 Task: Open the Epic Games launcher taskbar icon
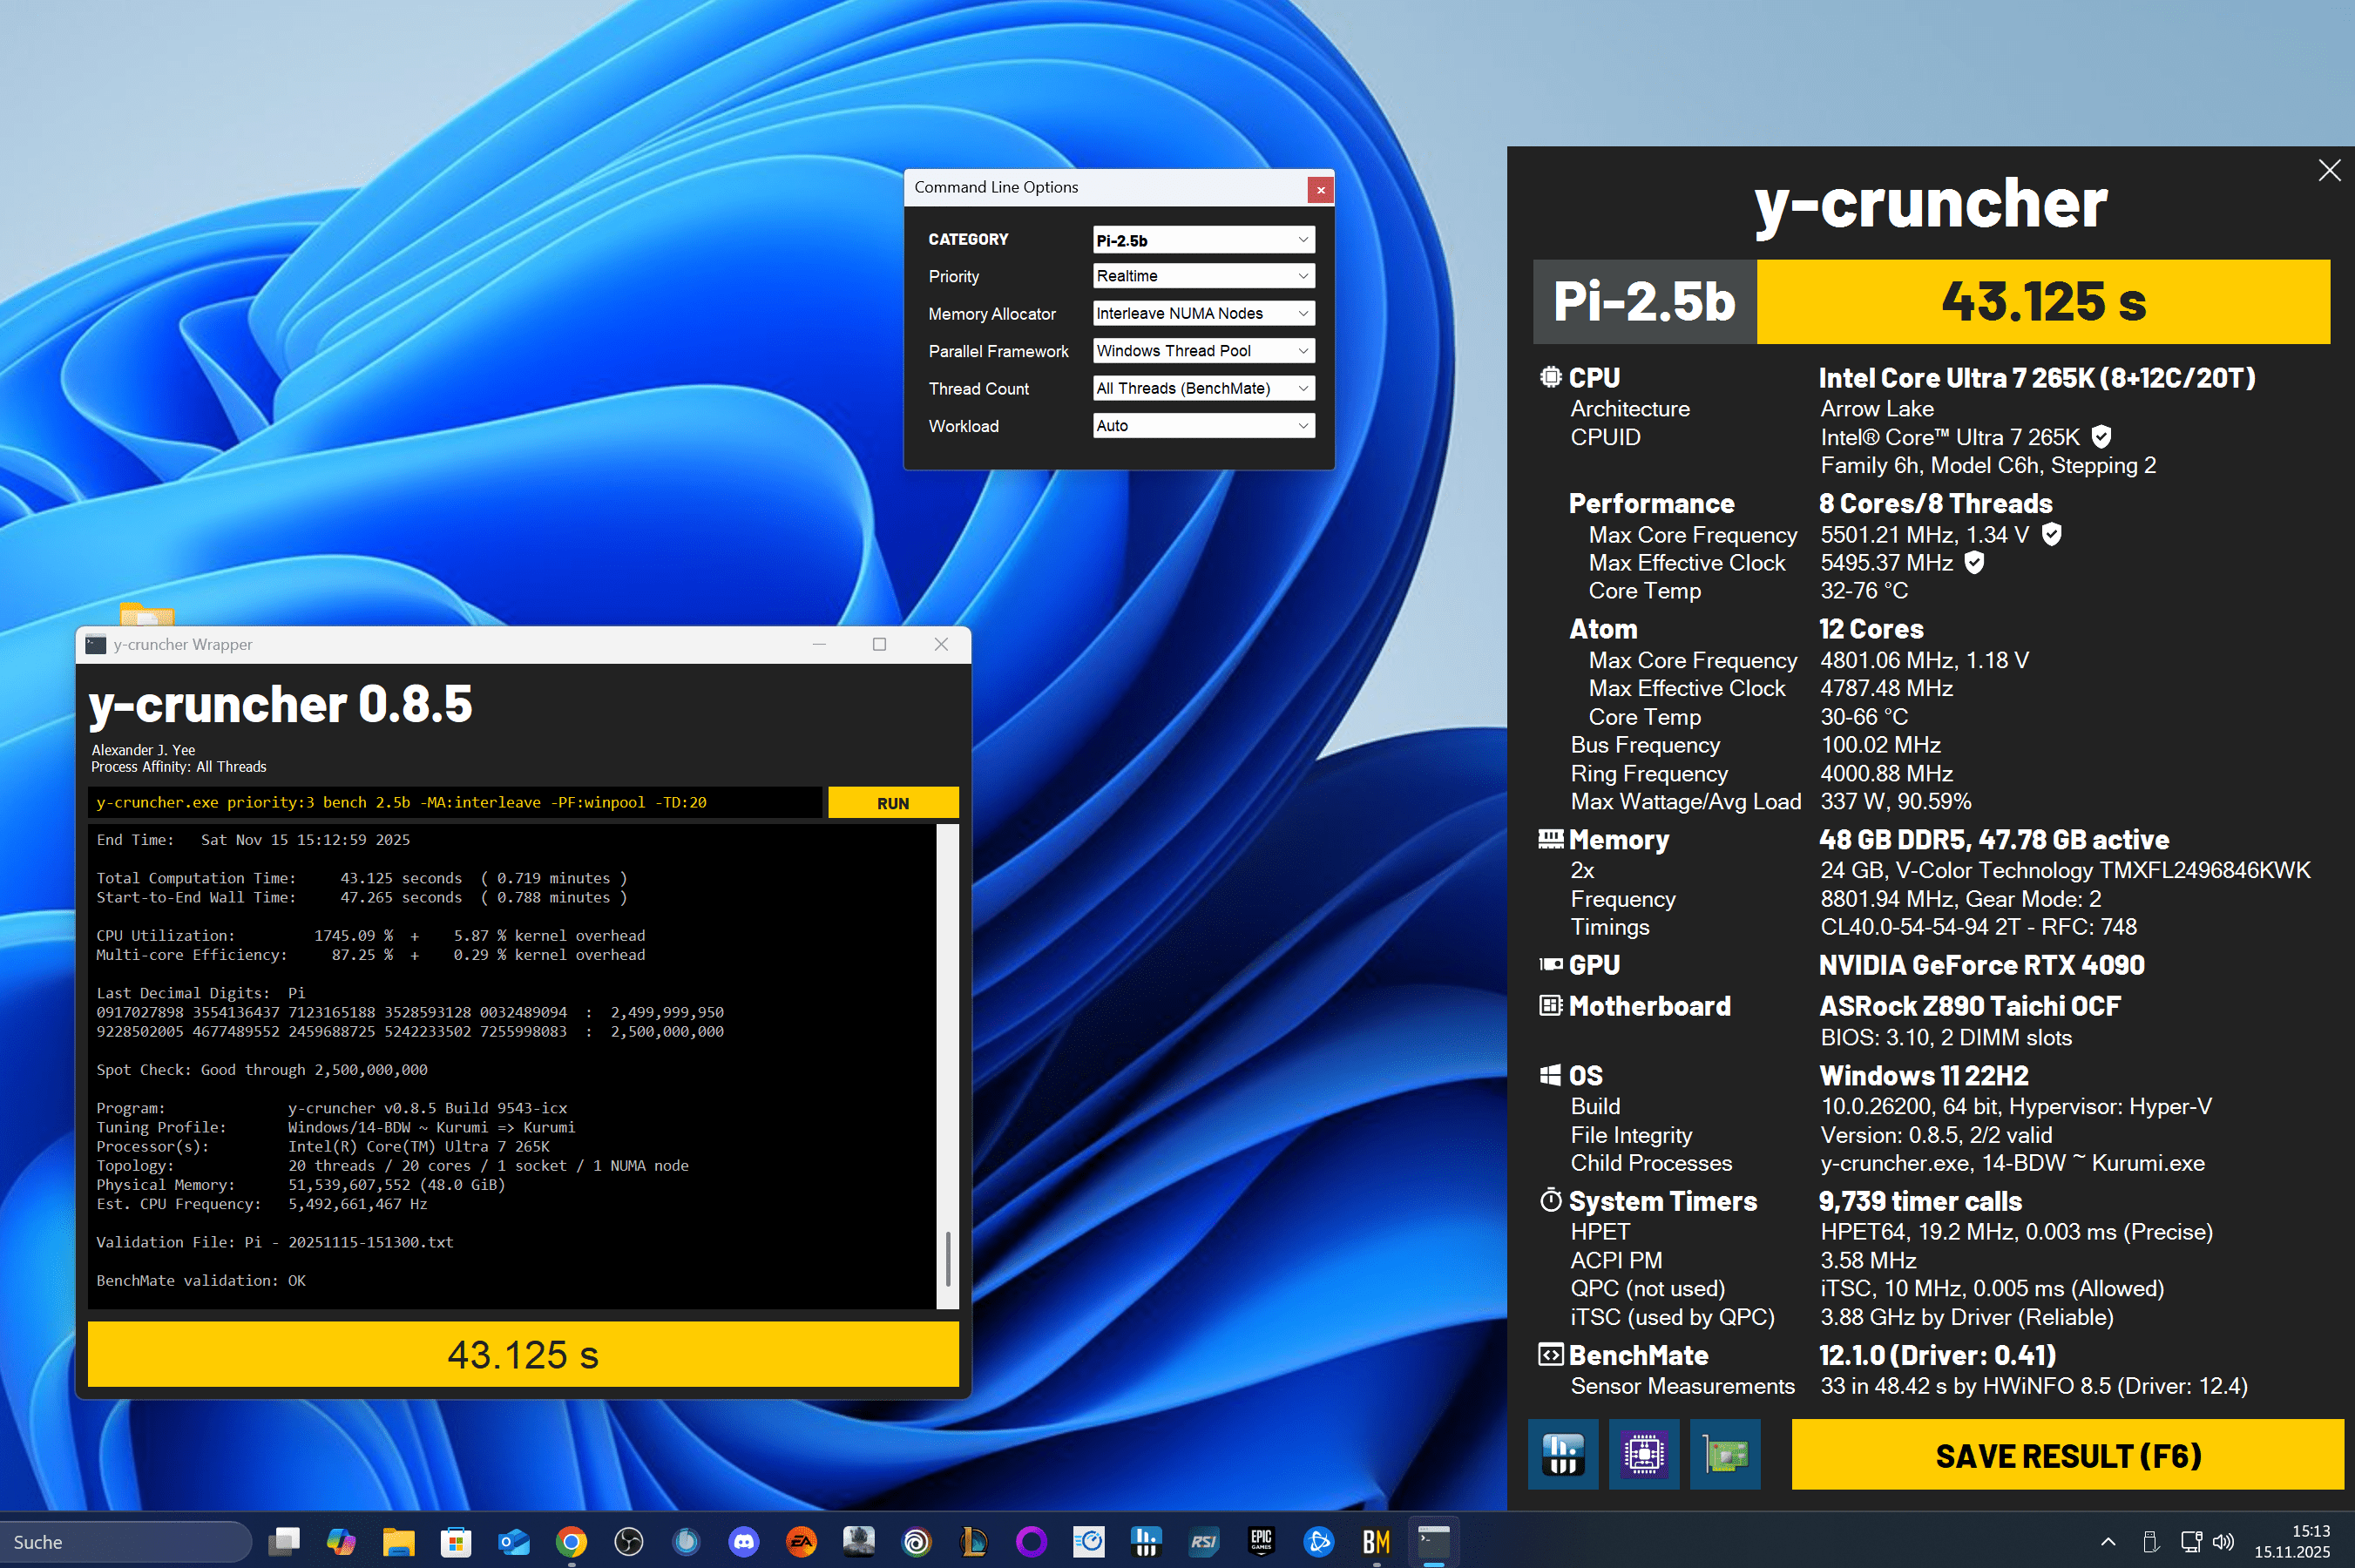[x=1261, y=1541]
